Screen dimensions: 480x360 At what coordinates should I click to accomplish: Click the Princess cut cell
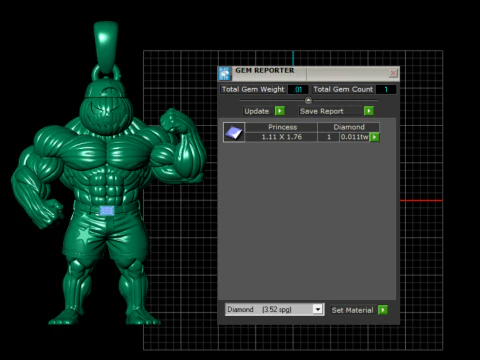pyautogui.click(x=282, y=127)
